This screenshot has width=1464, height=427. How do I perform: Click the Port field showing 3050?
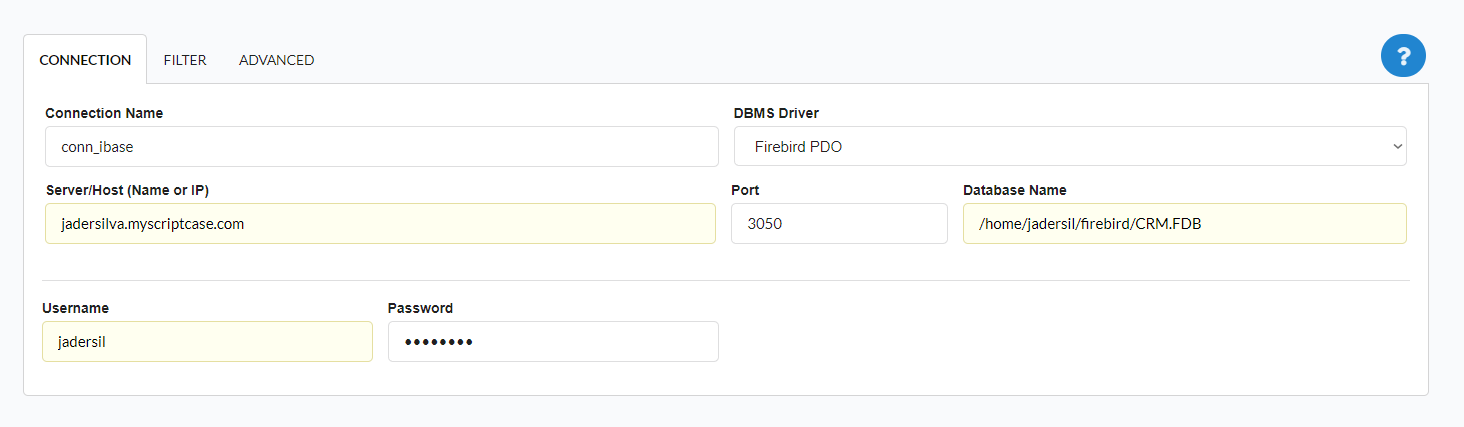839,224
